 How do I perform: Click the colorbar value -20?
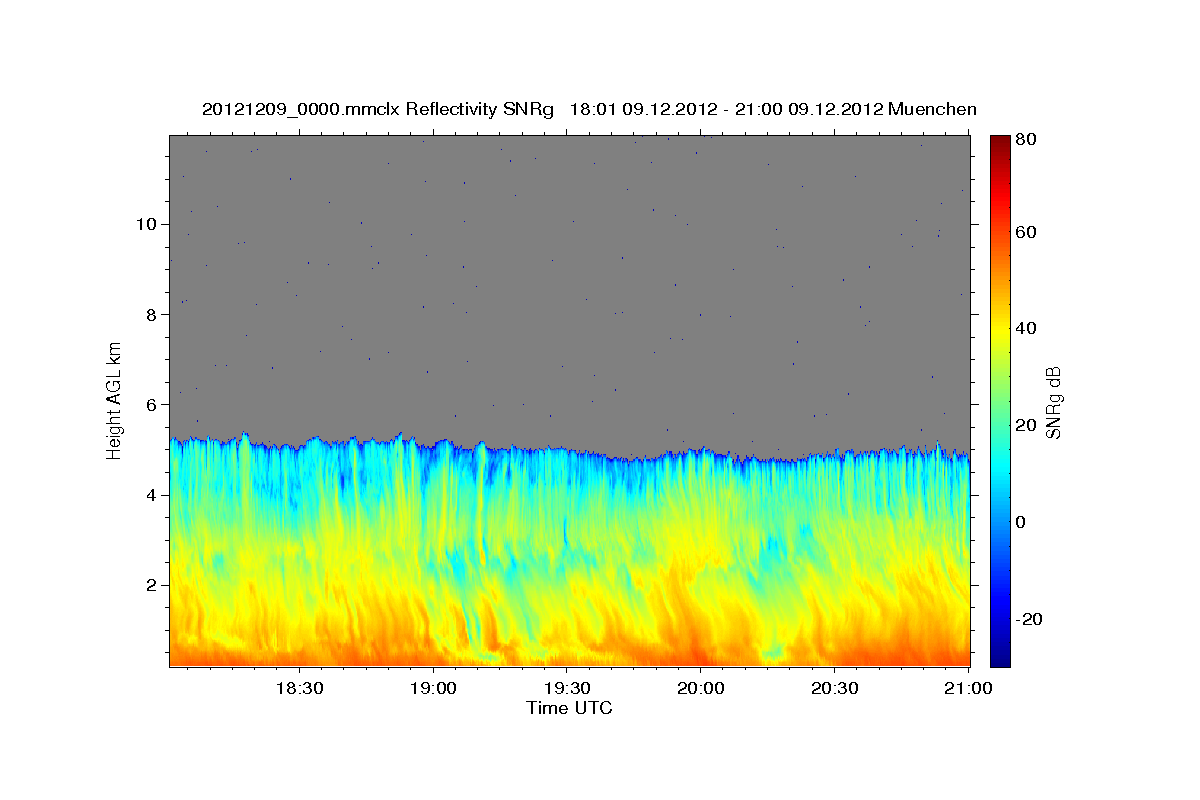coord(1030,620)
